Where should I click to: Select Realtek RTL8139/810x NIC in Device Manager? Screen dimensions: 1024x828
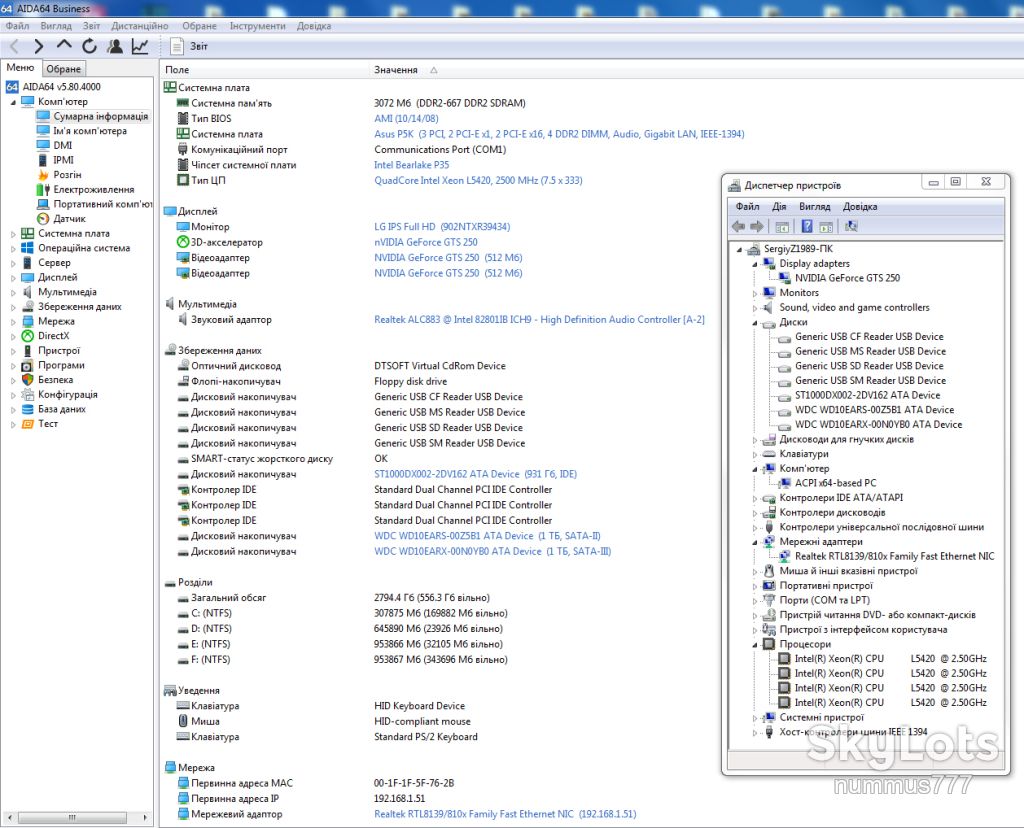click(895, 556)
